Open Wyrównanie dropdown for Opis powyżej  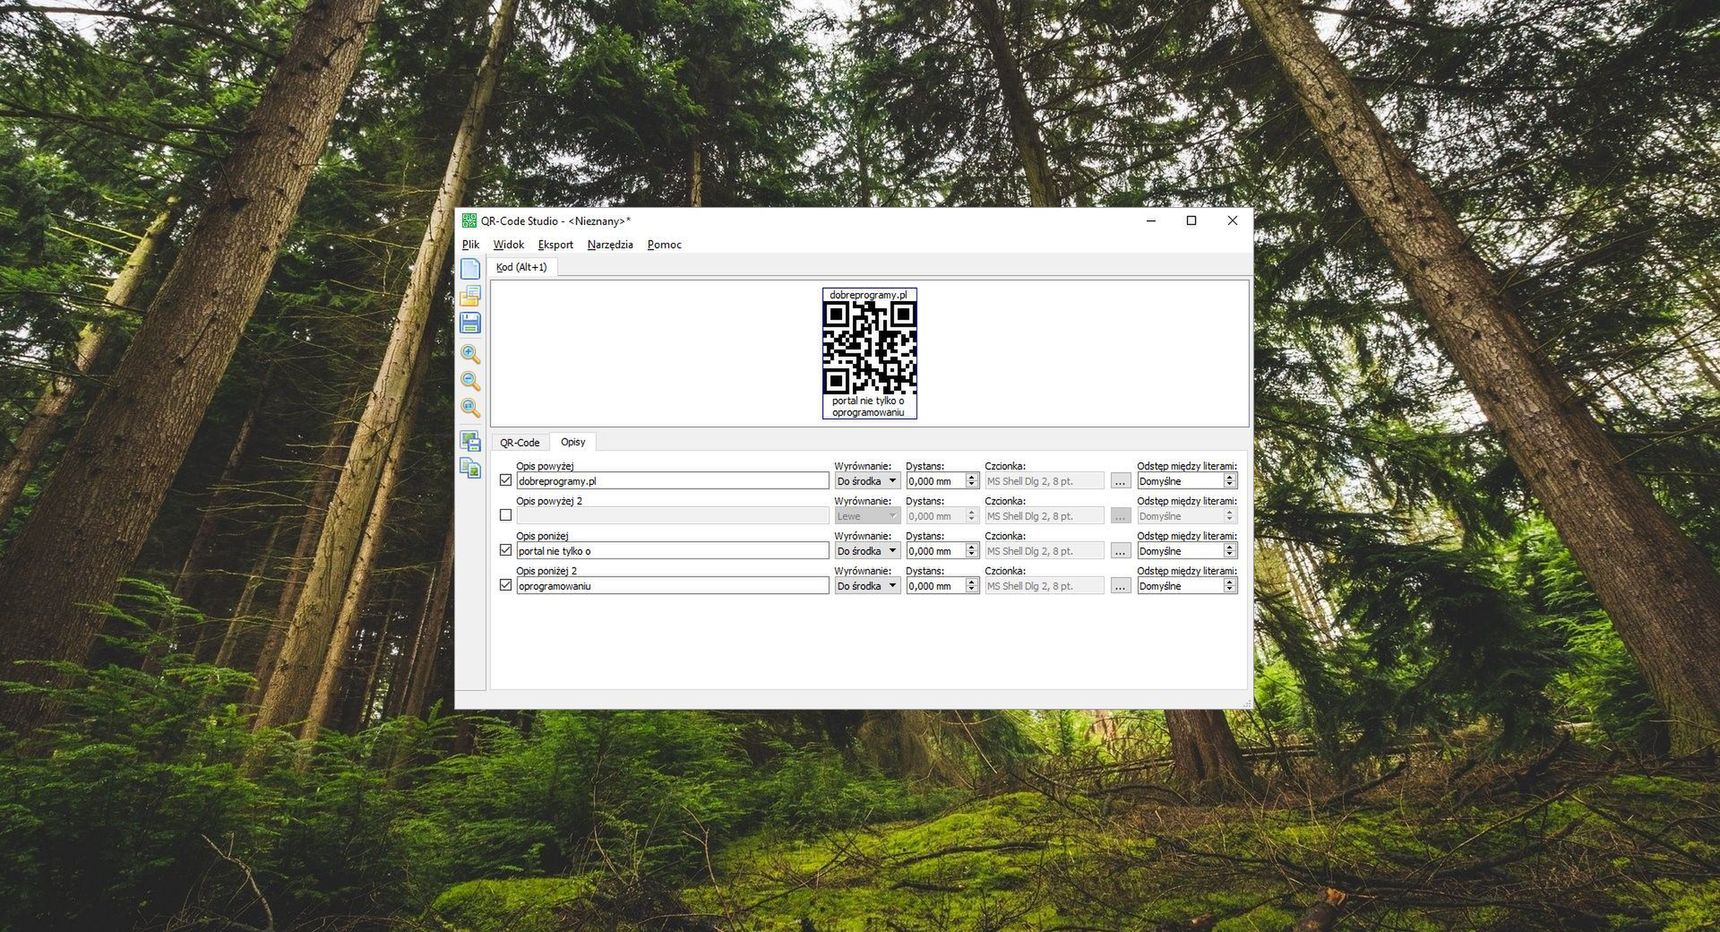point(867,481)
